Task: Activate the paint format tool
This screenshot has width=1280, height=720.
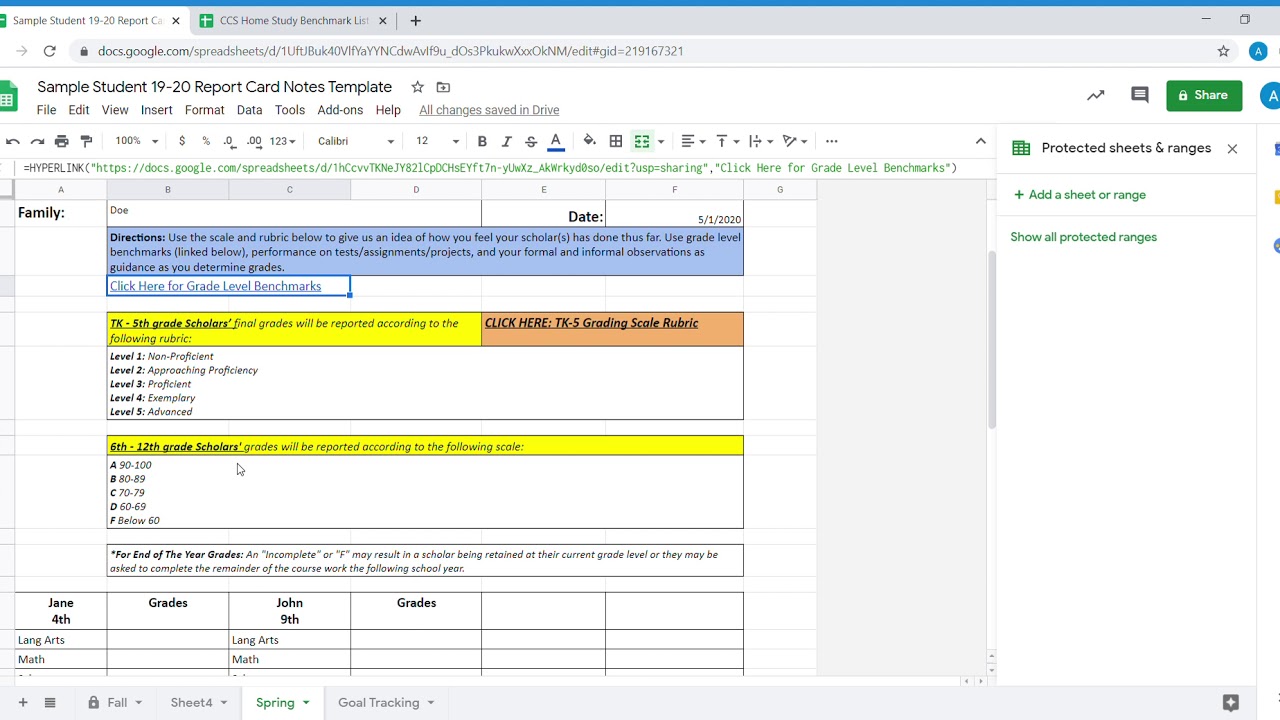Action: click(86, 141)
